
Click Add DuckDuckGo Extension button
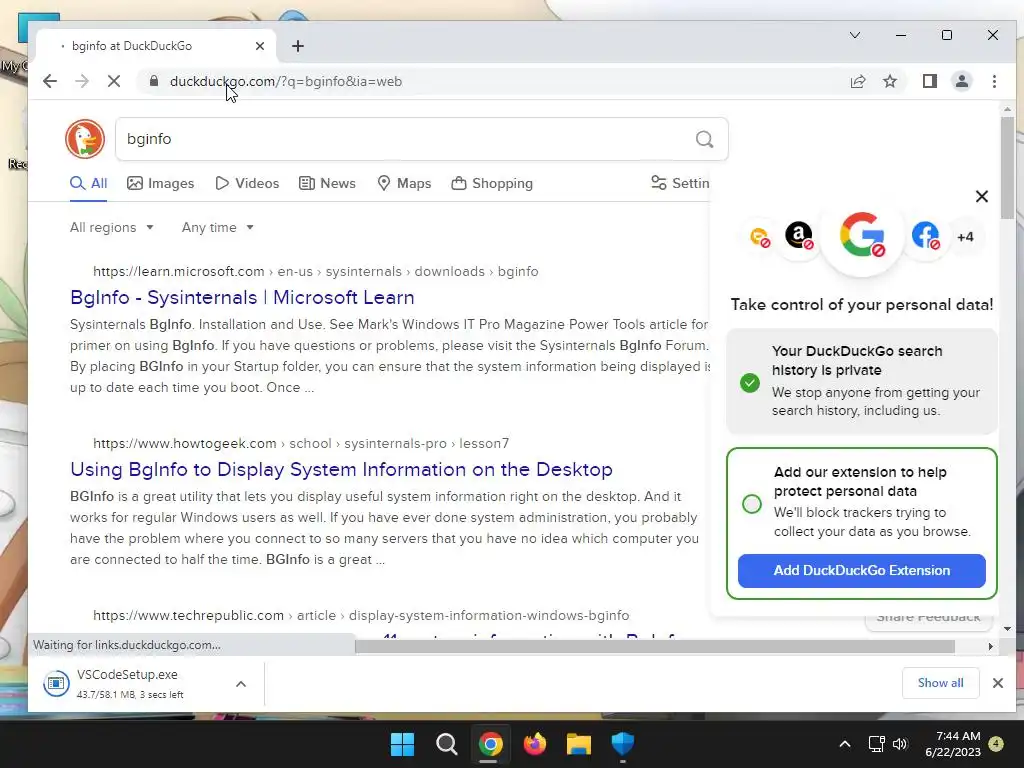(x=861, y=570)
